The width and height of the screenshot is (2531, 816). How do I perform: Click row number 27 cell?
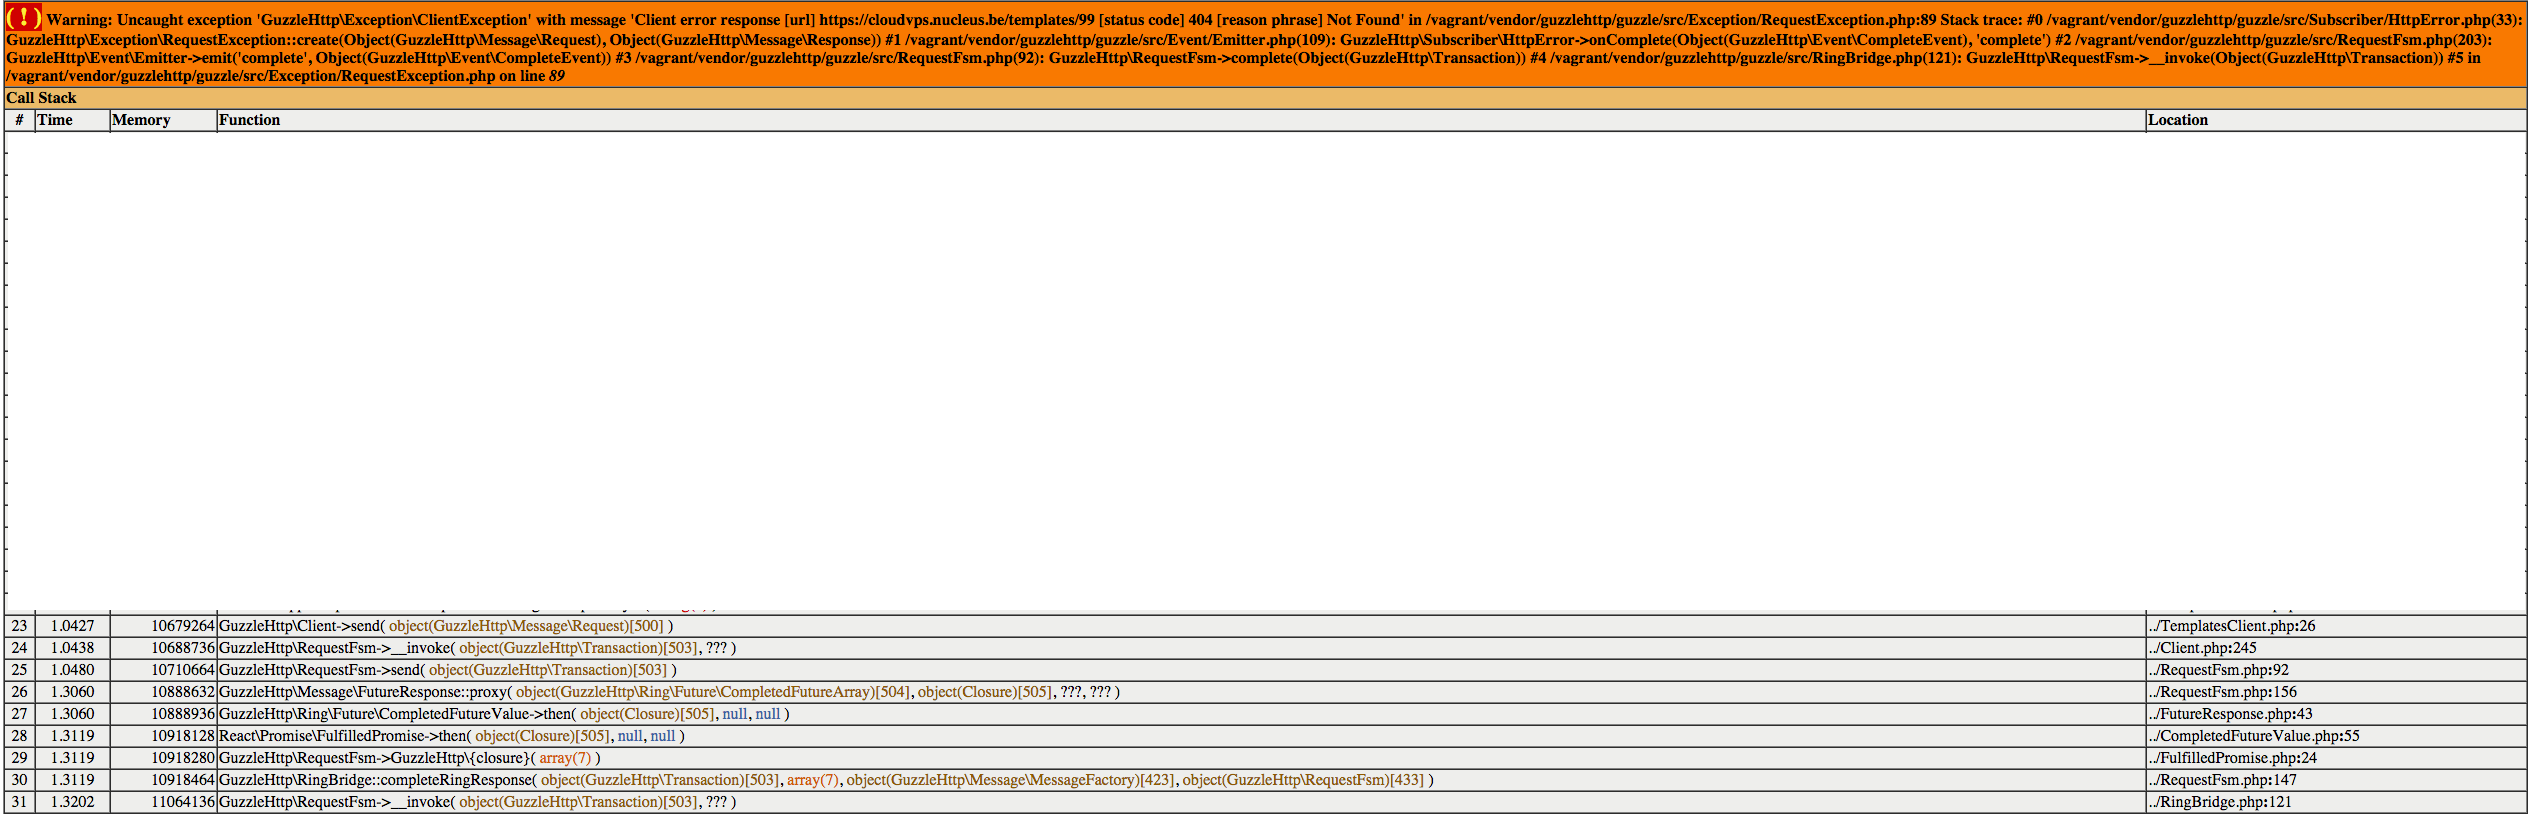[x=20, y=714]
